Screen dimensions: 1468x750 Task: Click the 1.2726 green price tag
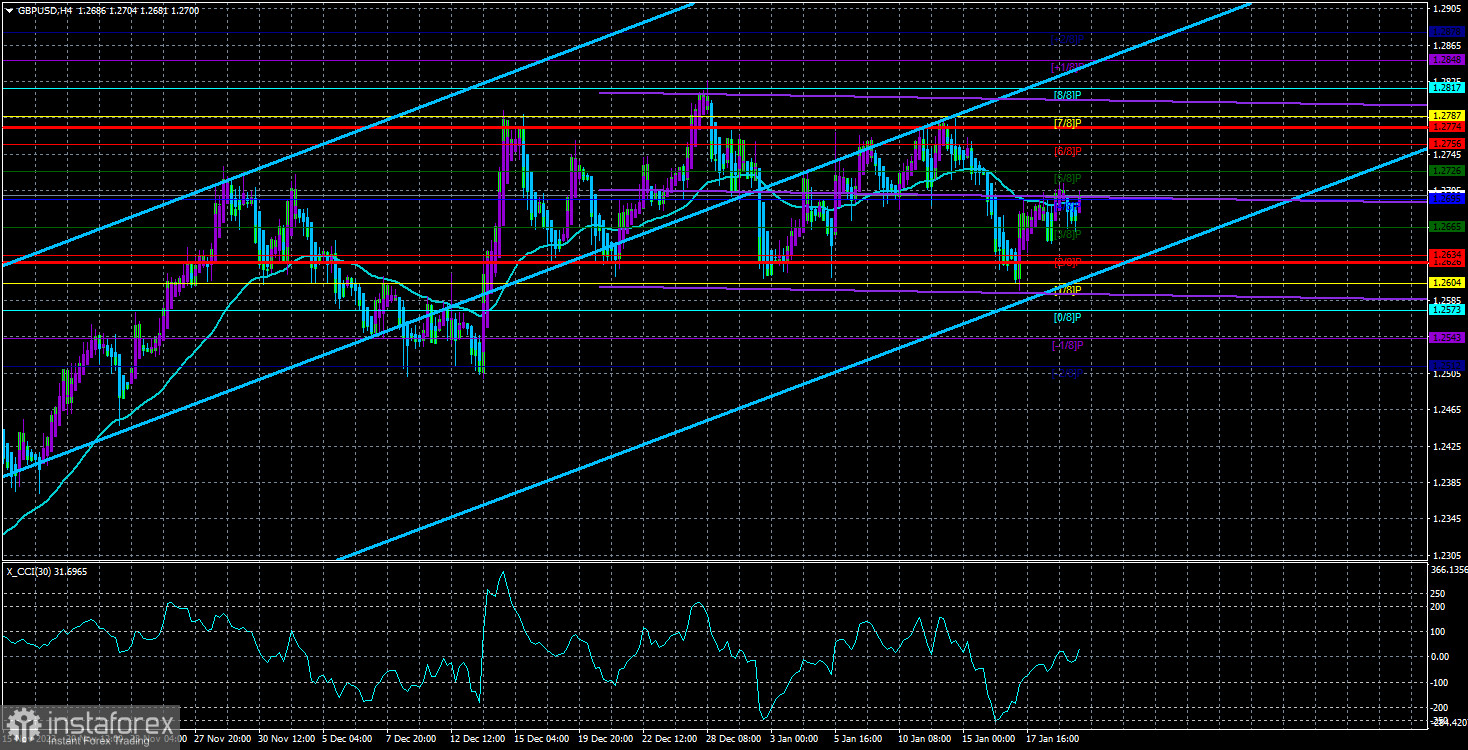[1447, 172]
